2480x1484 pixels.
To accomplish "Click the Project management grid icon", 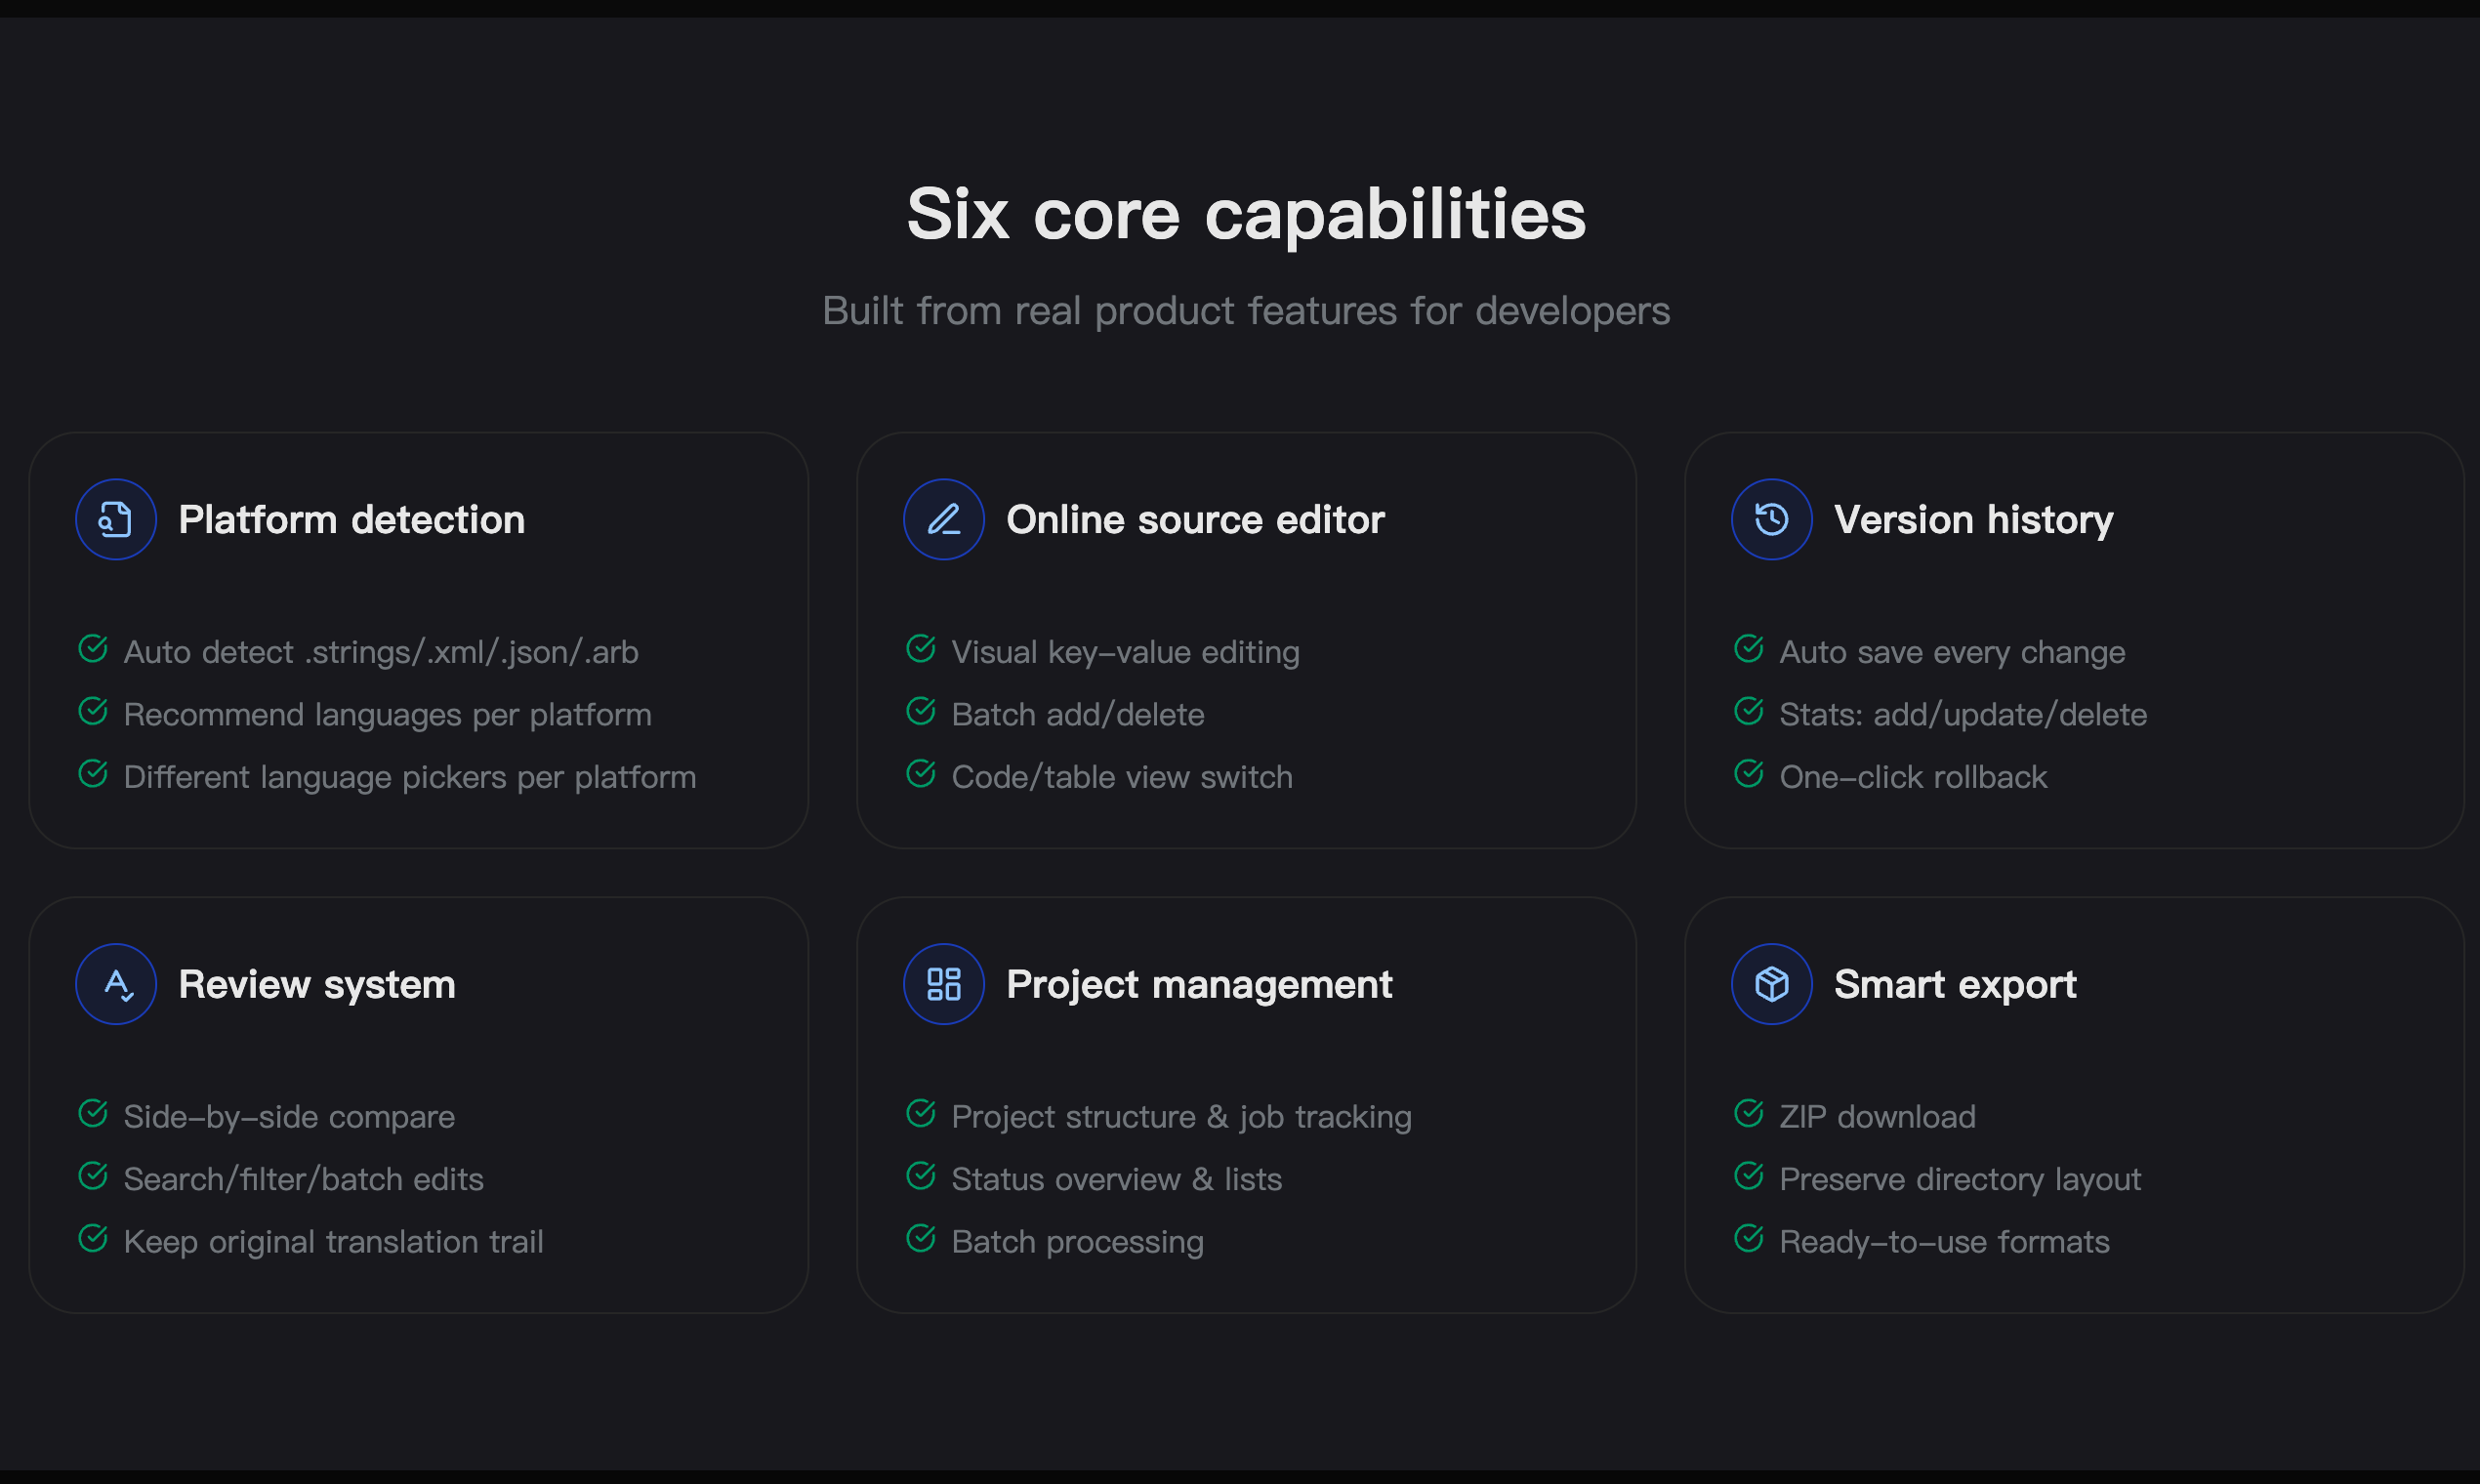I will (x=942, y=983).
